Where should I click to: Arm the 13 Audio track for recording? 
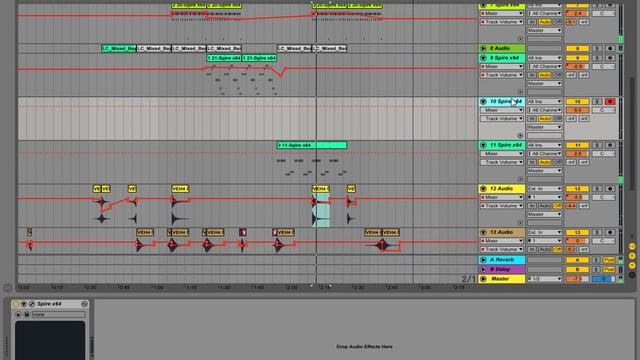pos(610,232)
